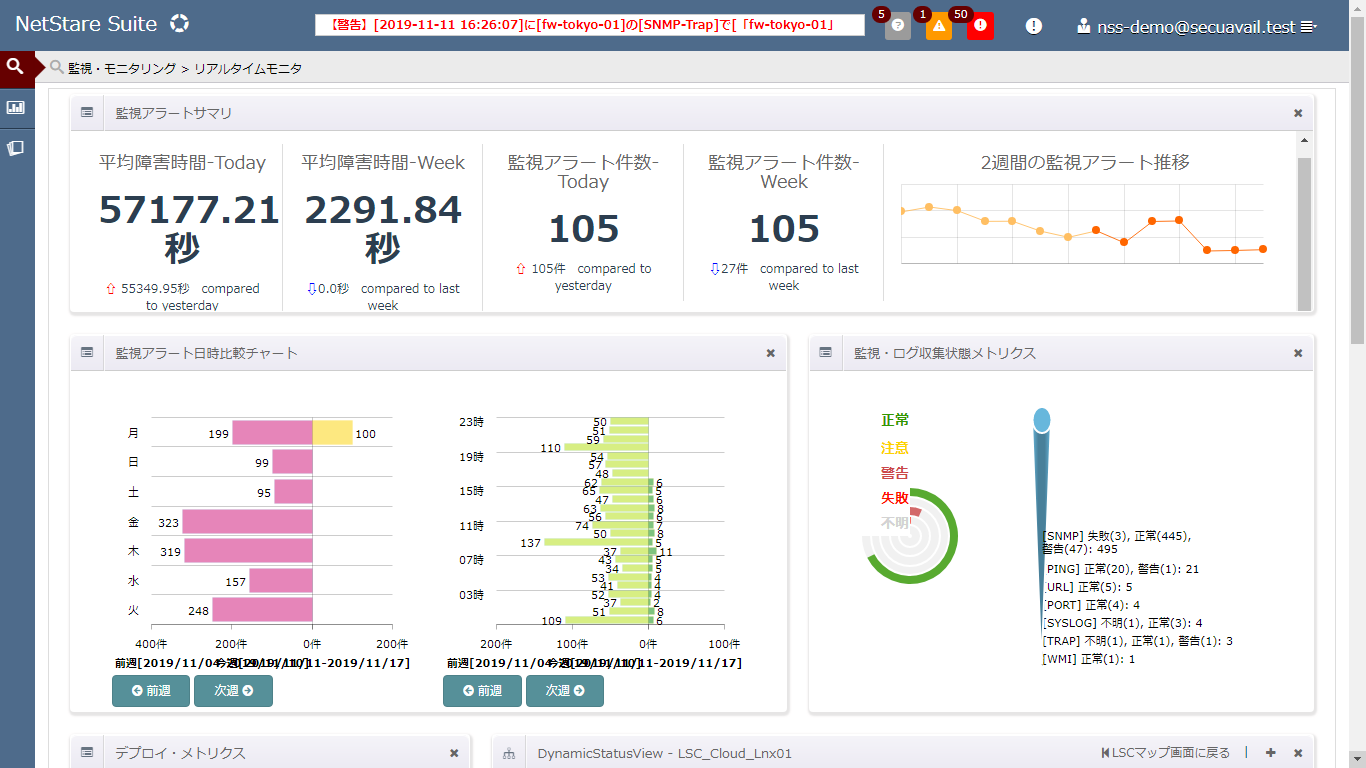Click the user avatar icon beside nss-demo
Image resolution: width=1366 pixels, height=768 pixels.
pos(1084,27)
